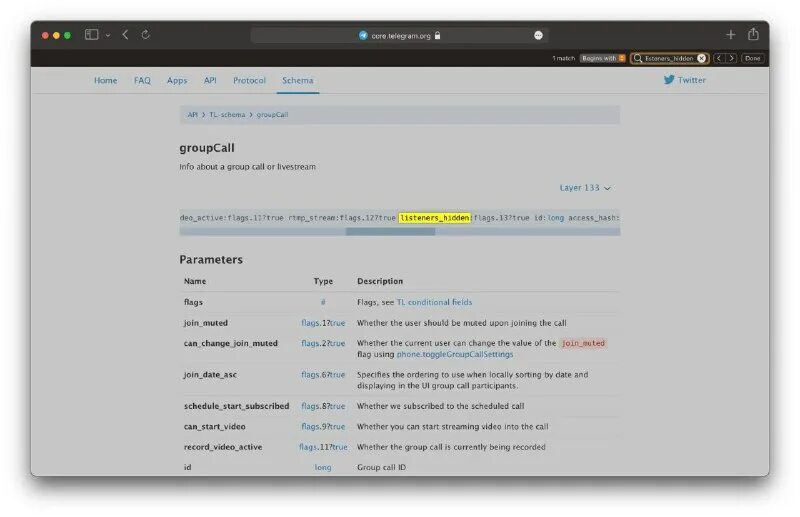Go back with the back arrow
The image size is (800, 517).
coord(126,35)
